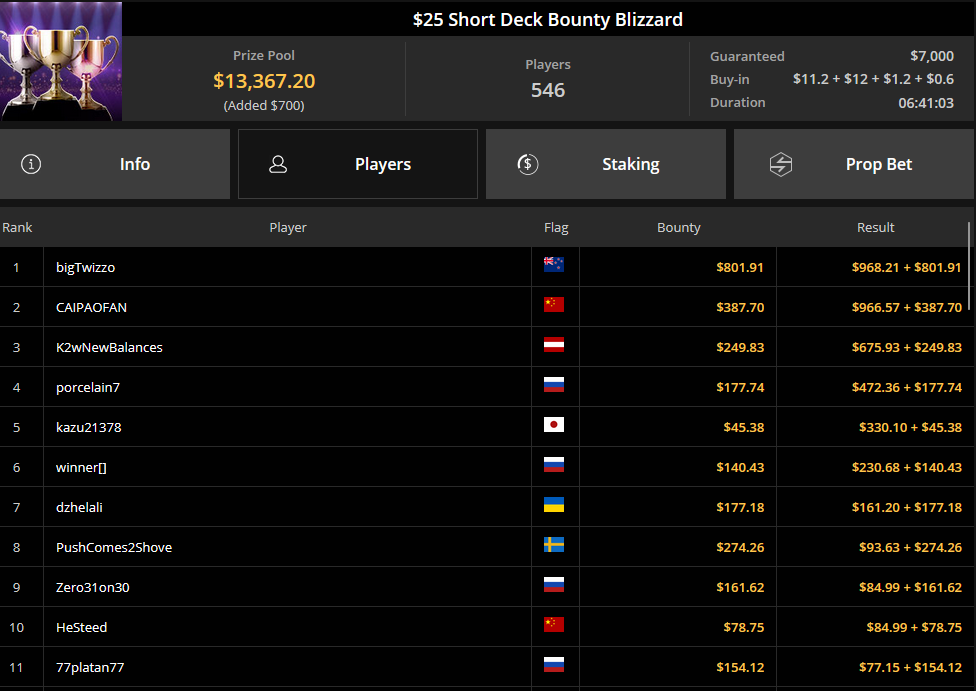Image resolution: width=976 pixels, height=691 pixels.
Task: Click the tournament title text
Action: click(x=548, y=19)
